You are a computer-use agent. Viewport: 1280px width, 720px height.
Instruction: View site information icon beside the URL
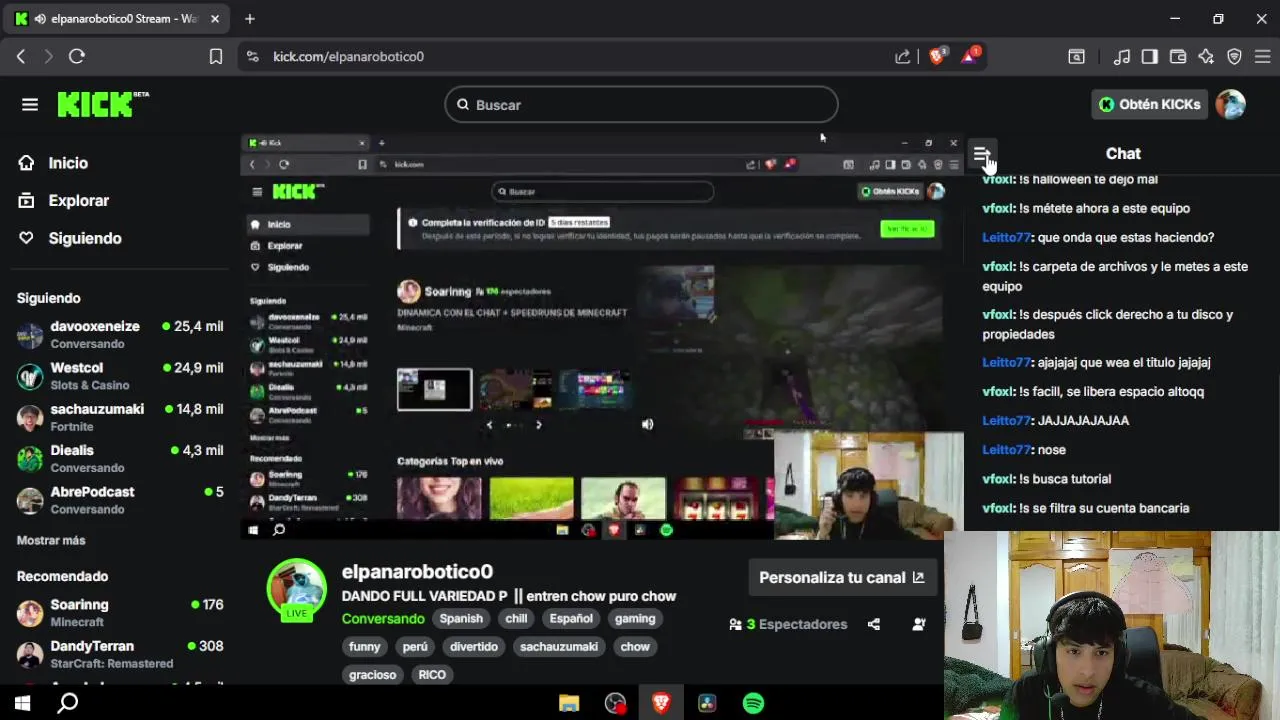[252, 57]
